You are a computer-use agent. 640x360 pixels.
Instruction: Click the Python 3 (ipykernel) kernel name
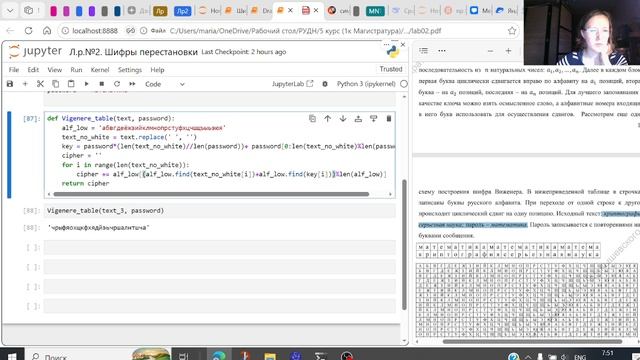366,84
